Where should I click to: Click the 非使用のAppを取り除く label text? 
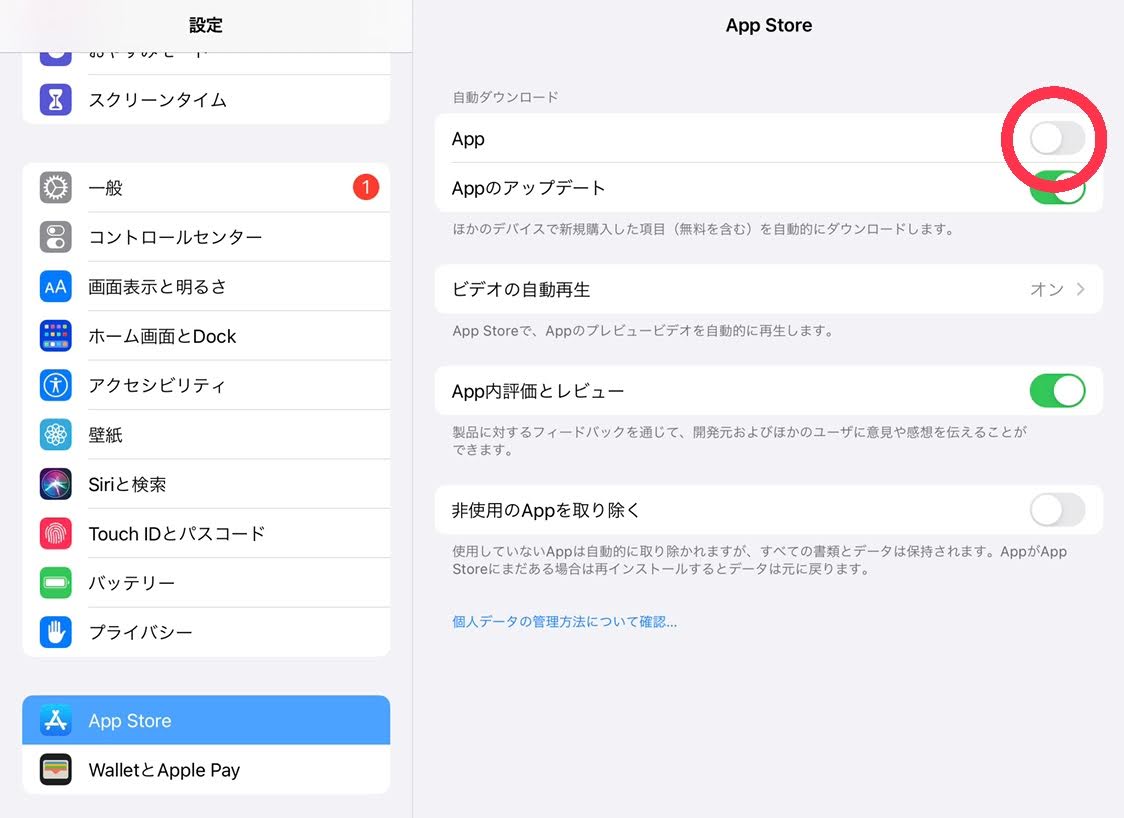(x=546, y=510)
